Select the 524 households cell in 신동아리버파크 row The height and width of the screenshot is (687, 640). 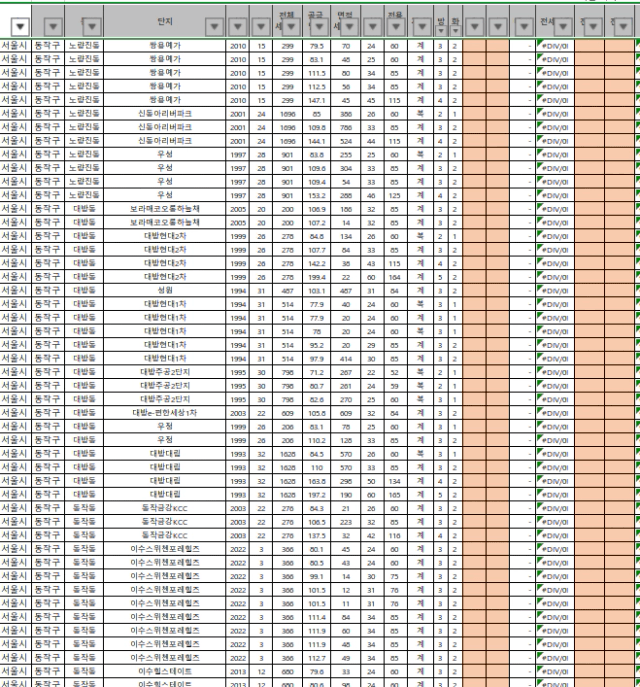[x=346, y=141]
